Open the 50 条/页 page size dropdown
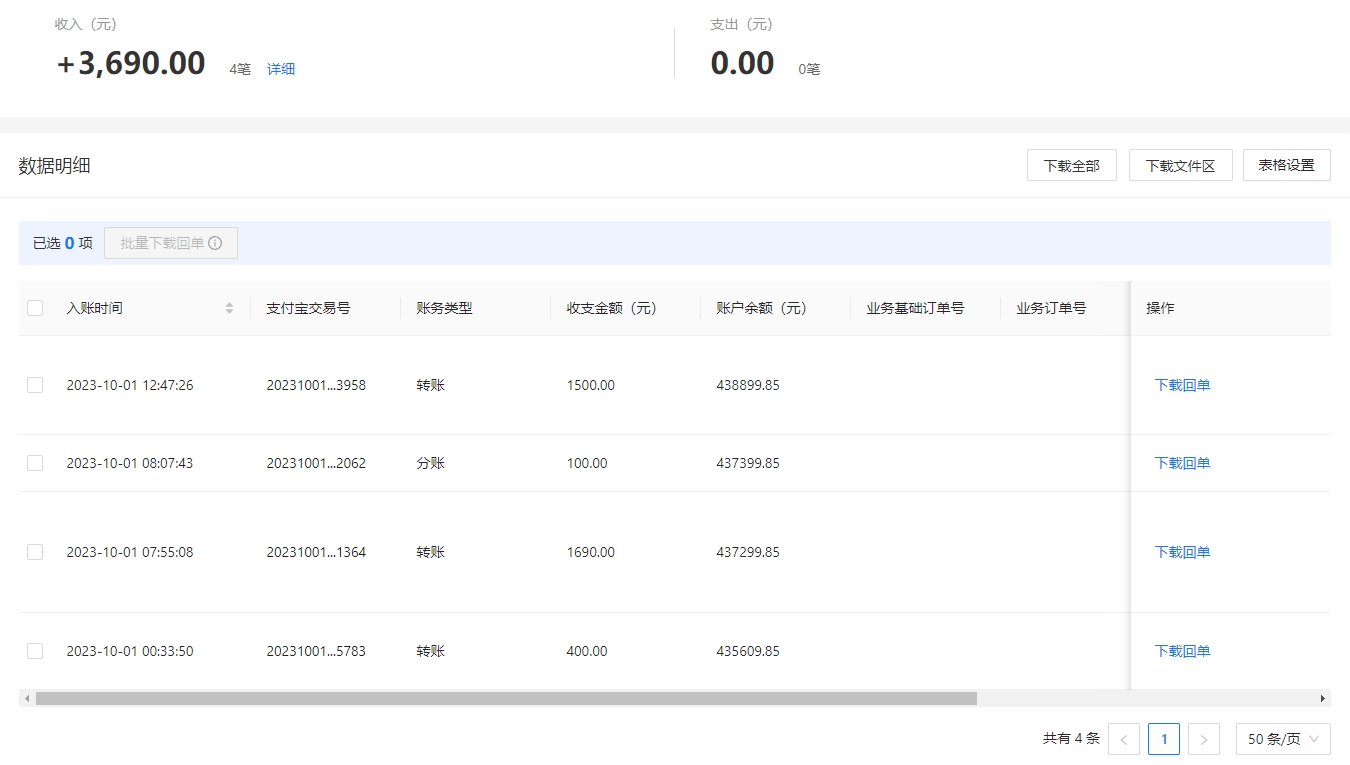 [1283, 739]
